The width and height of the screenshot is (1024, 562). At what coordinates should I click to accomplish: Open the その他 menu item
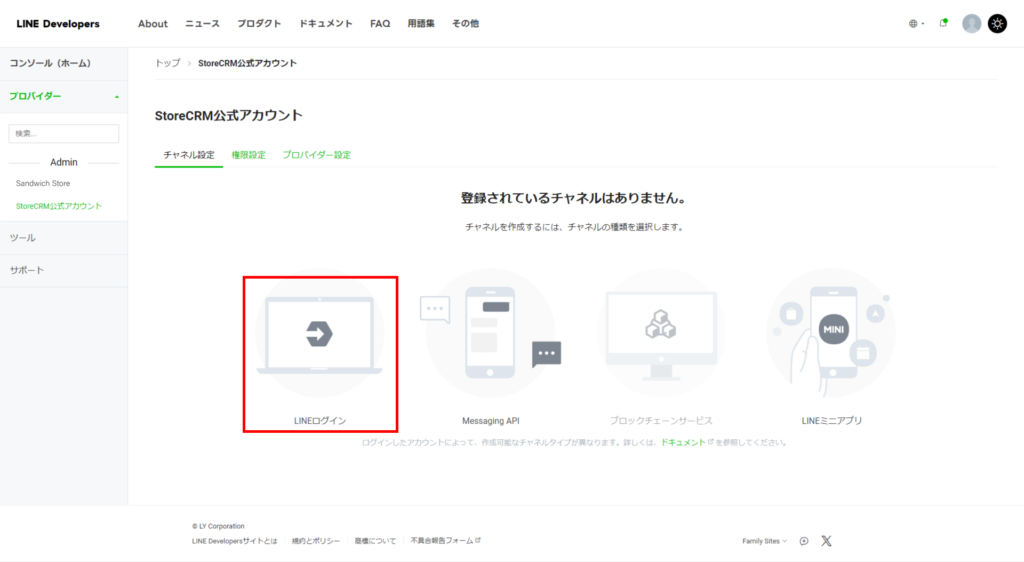coord(466,23)
